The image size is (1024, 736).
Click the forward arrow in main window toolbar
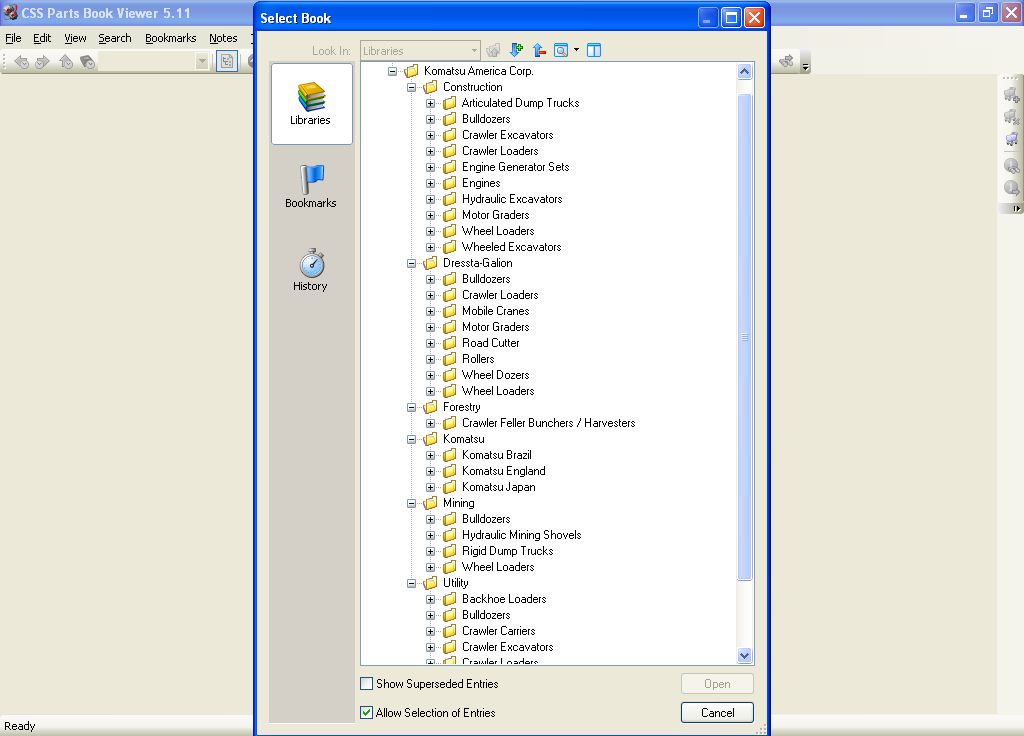click(42, 62)
